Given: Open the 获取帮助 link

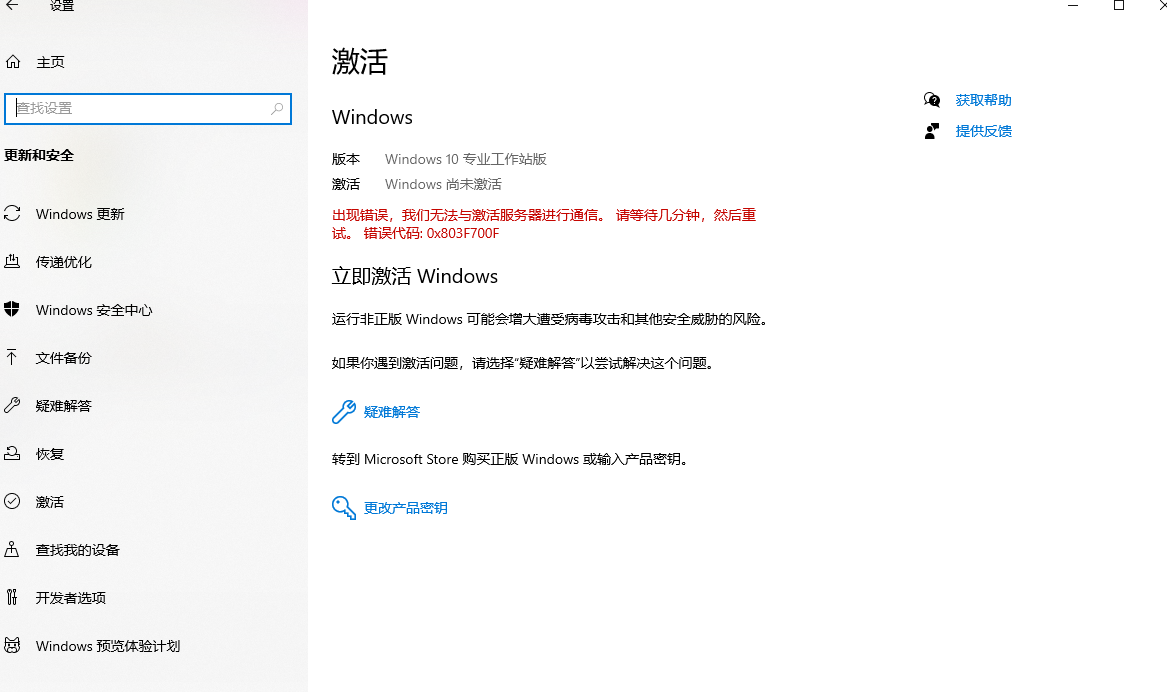Looking at the screenshot, I should pos(983,100).
